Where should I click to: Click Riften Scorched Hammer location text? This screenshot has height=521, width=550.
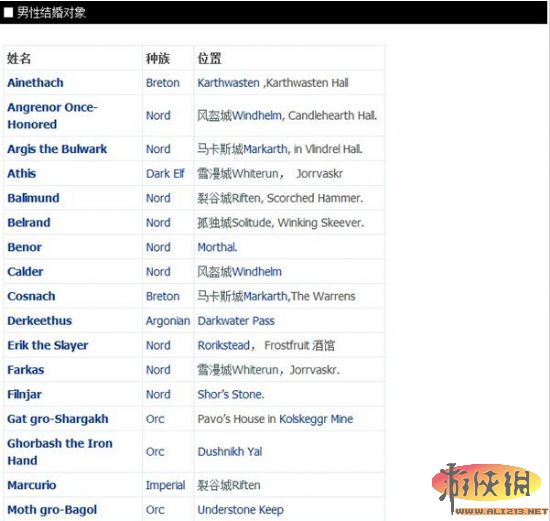(280, 198)
